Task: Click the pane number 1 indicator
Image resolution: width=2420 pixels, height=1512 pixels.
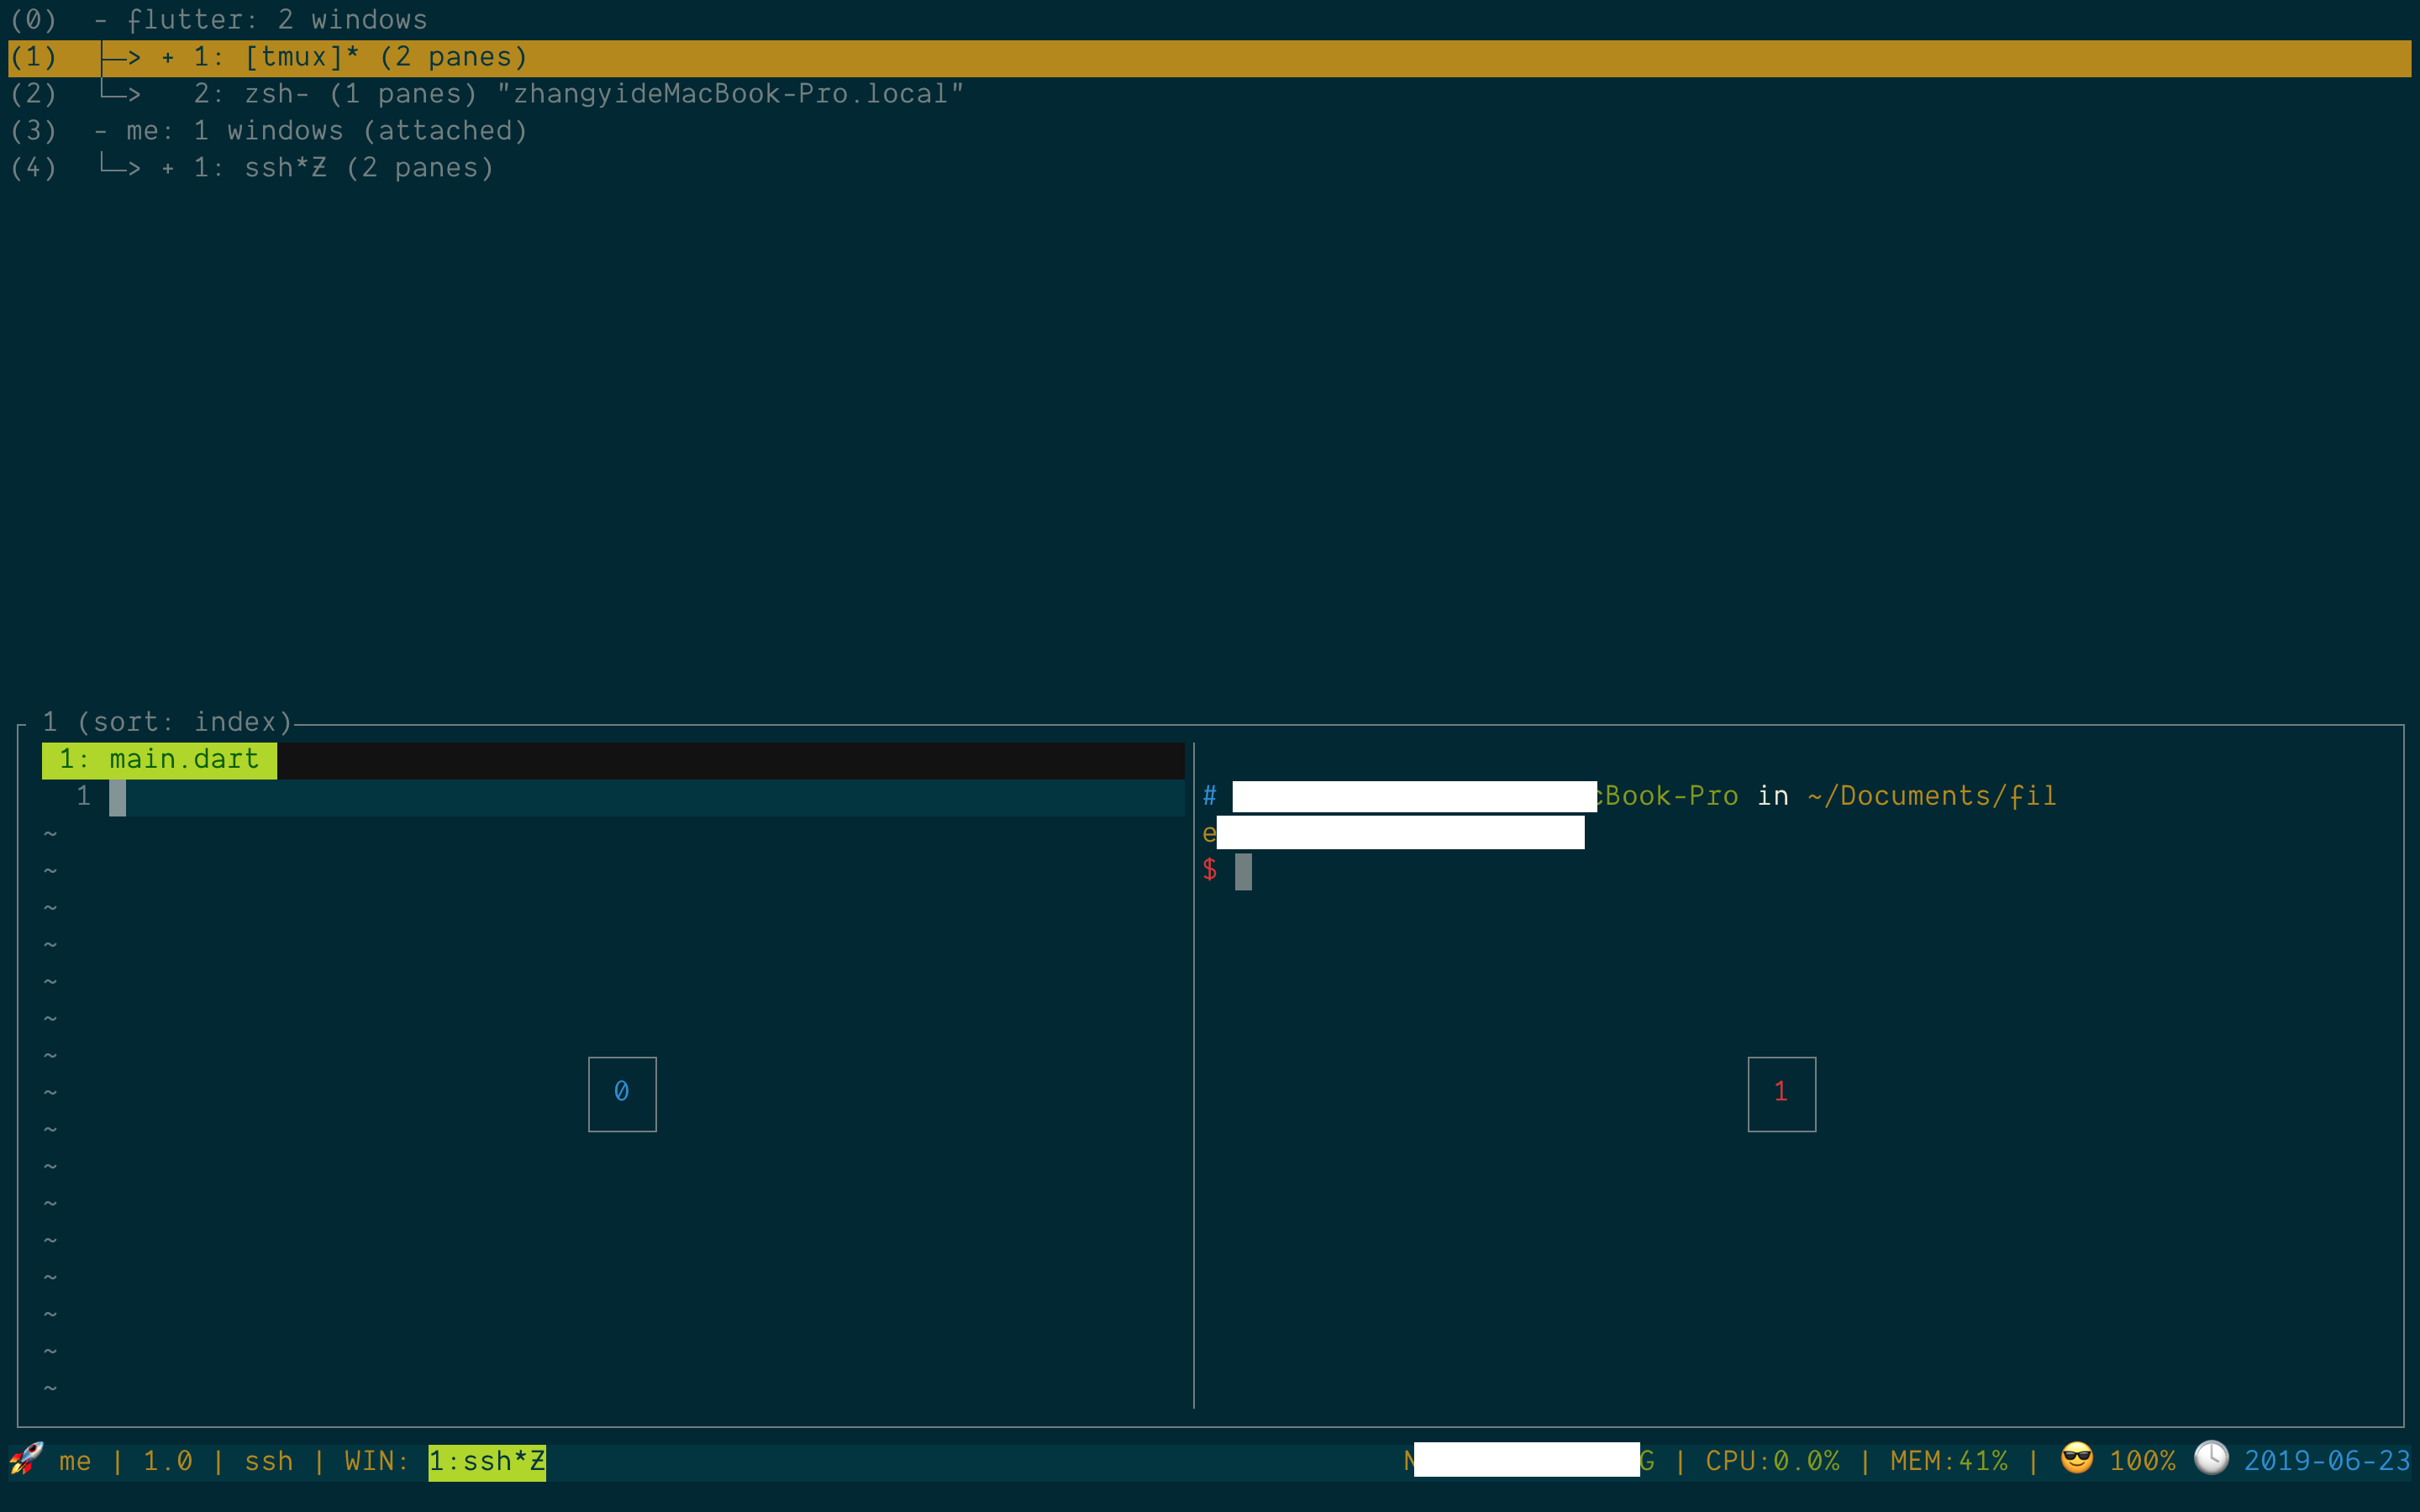Action: [x=1781, y=1093]
